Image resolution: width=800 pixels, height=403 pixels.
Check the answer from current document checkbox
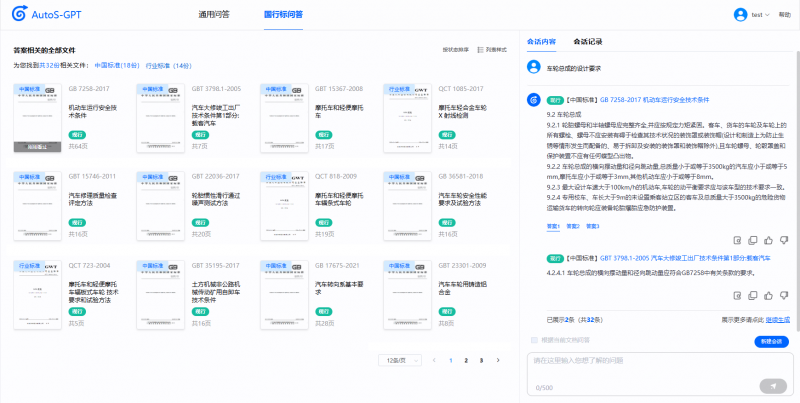click(534, 340)
